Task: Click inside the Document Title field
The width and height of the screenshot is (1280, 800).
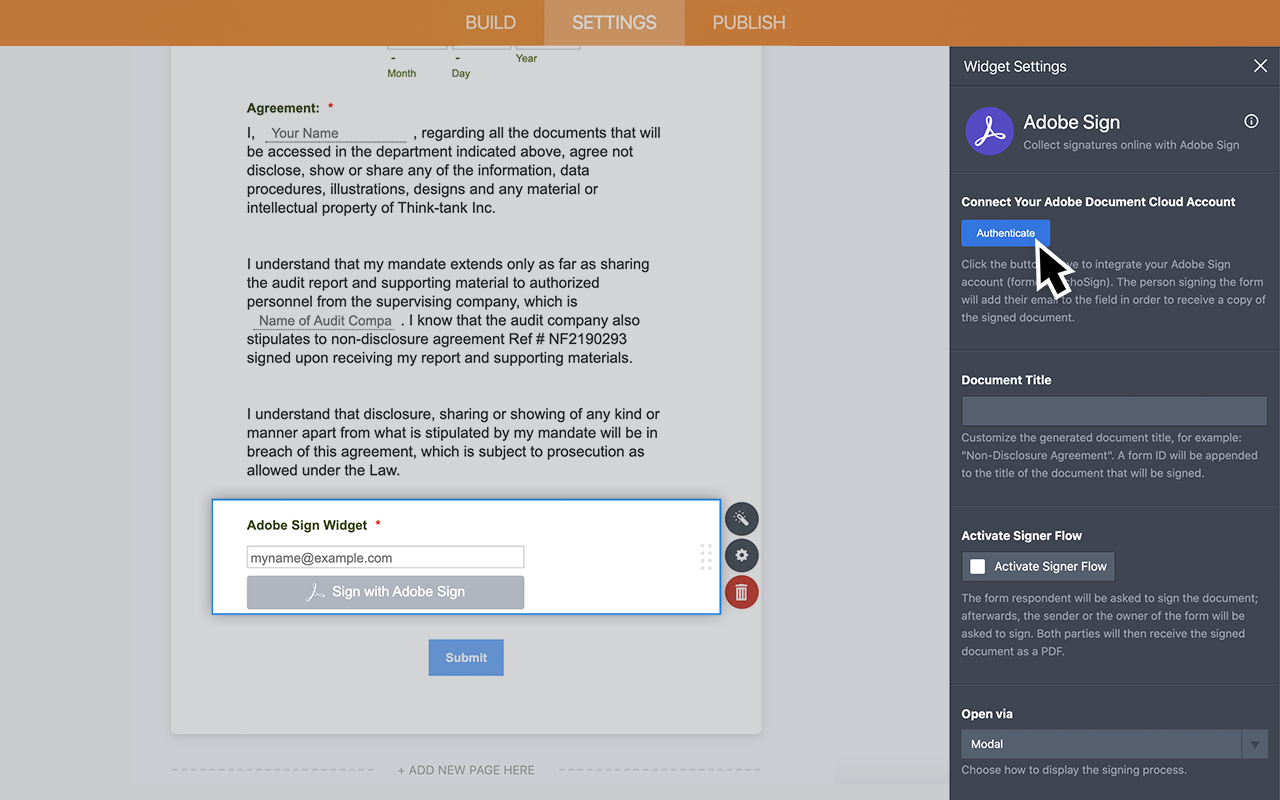Action: tap(1113, 410)
